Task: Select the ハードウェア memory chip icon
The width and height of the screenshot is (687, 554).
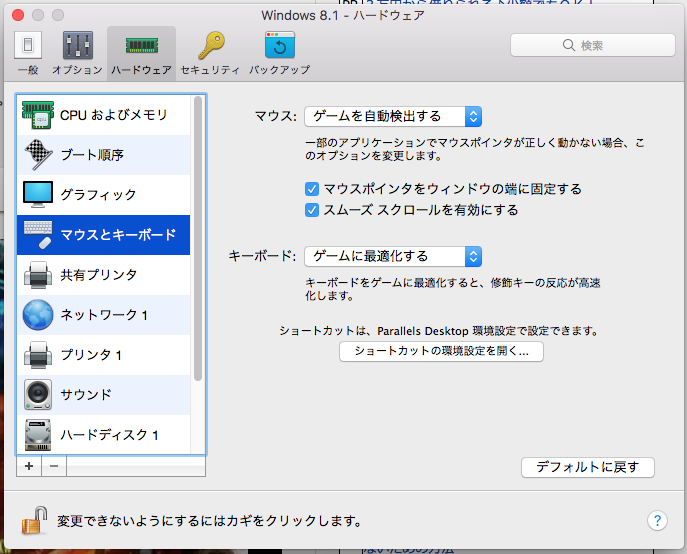Action: point(142,46)
